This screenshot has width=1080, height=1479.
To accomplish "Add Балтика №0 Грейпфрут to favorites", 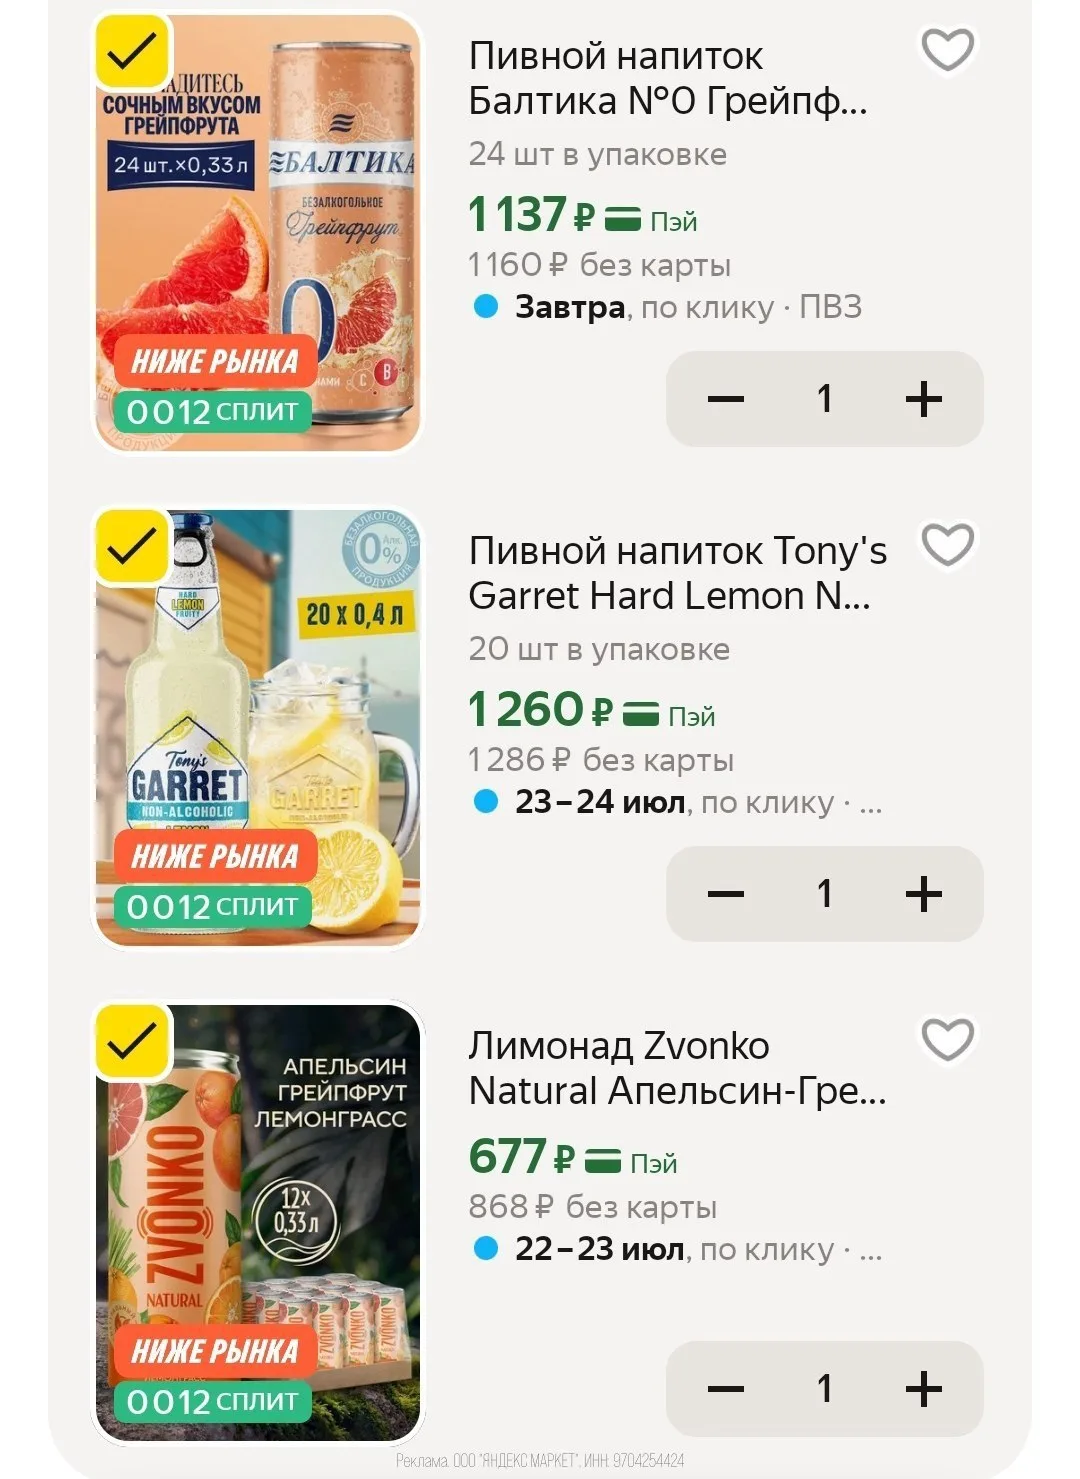I will [947, 50].
